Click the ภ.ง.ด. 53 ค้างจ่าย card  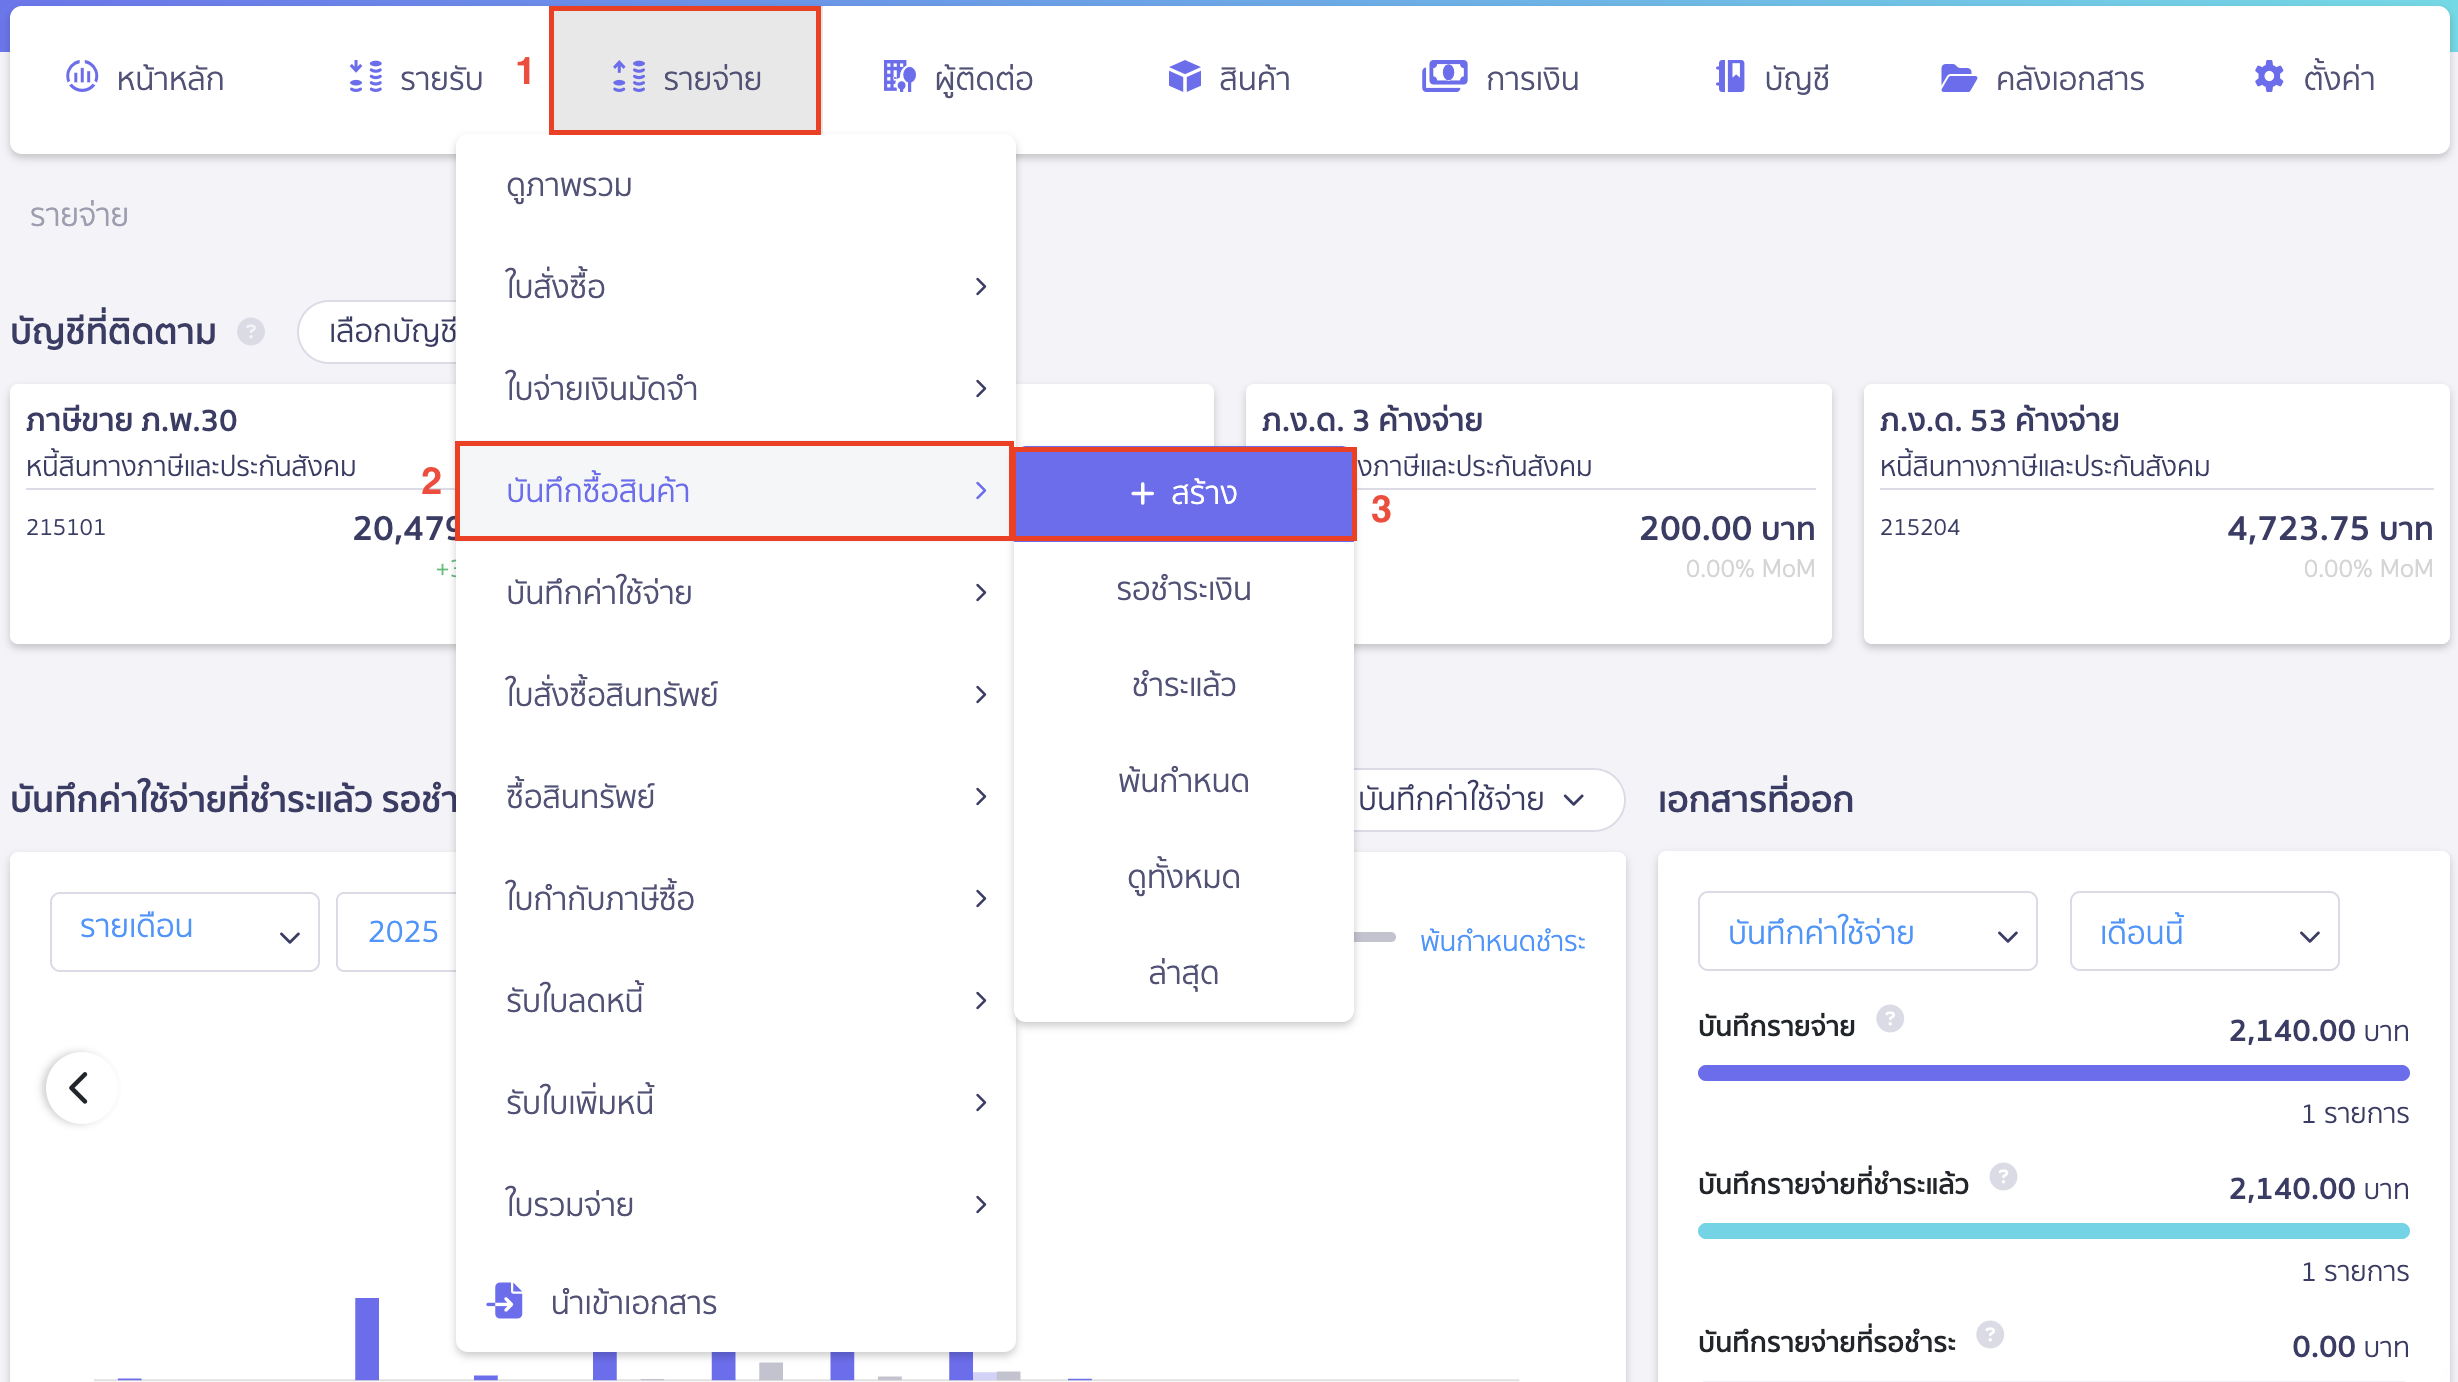tap(2157, 513)
